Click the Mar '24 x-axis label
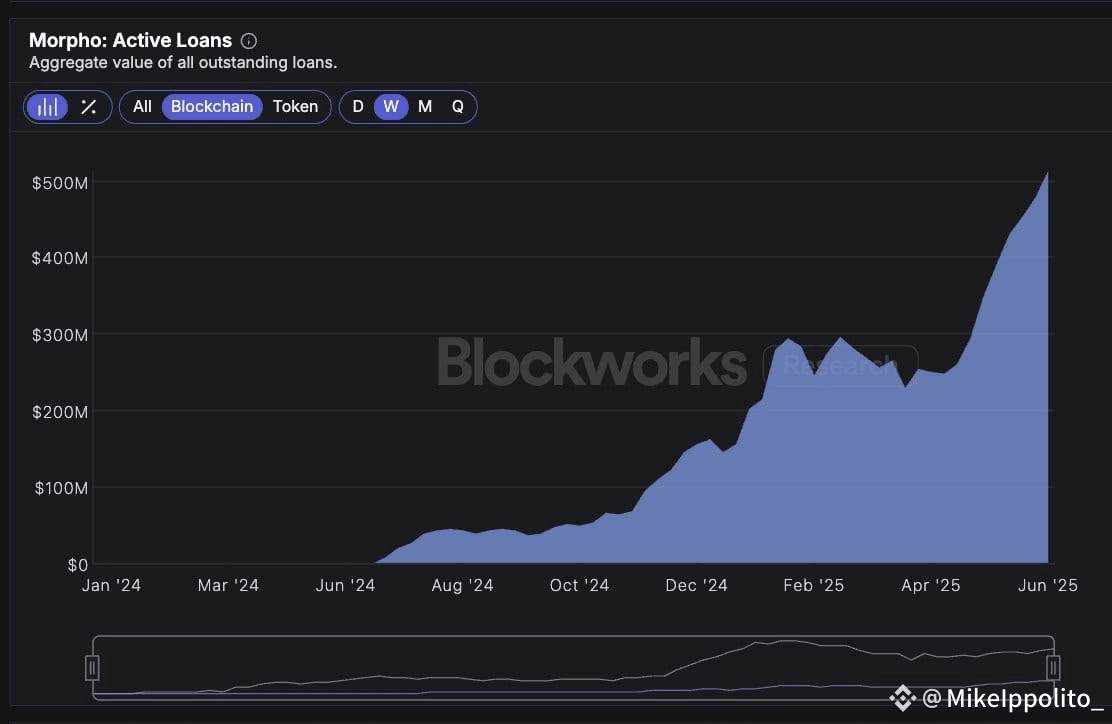 pos(228,586)
